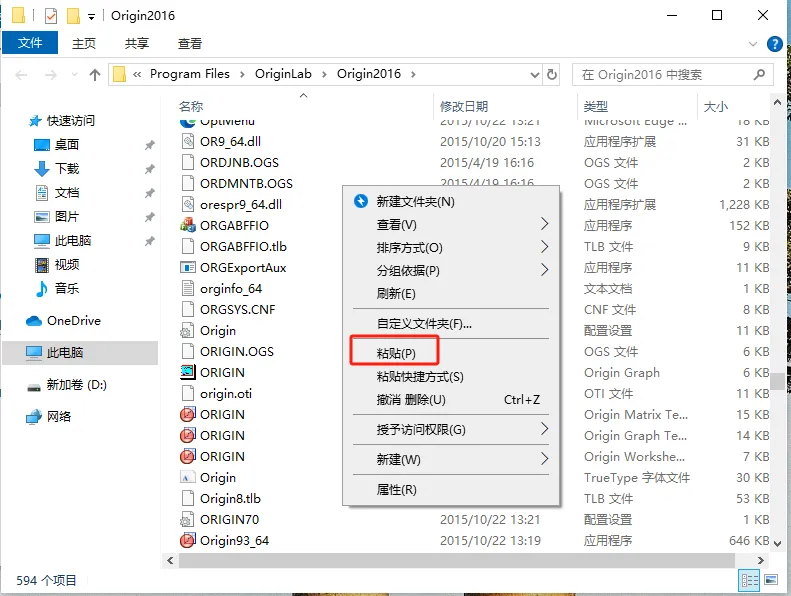The width and height of the screenshot is (791, 596).
Task: Click the Origin TrueType font file icon
Action: 188,477
